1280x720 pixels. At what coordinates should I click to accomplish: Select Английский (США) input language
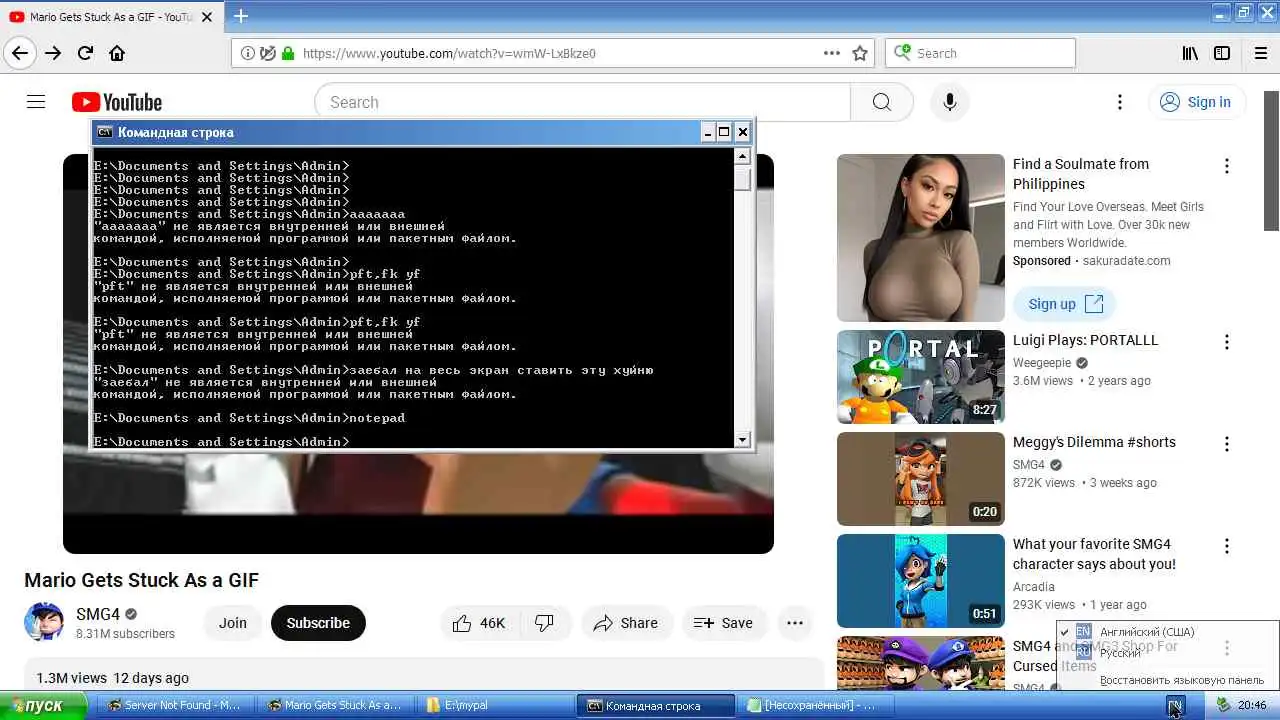(1146, 632)
